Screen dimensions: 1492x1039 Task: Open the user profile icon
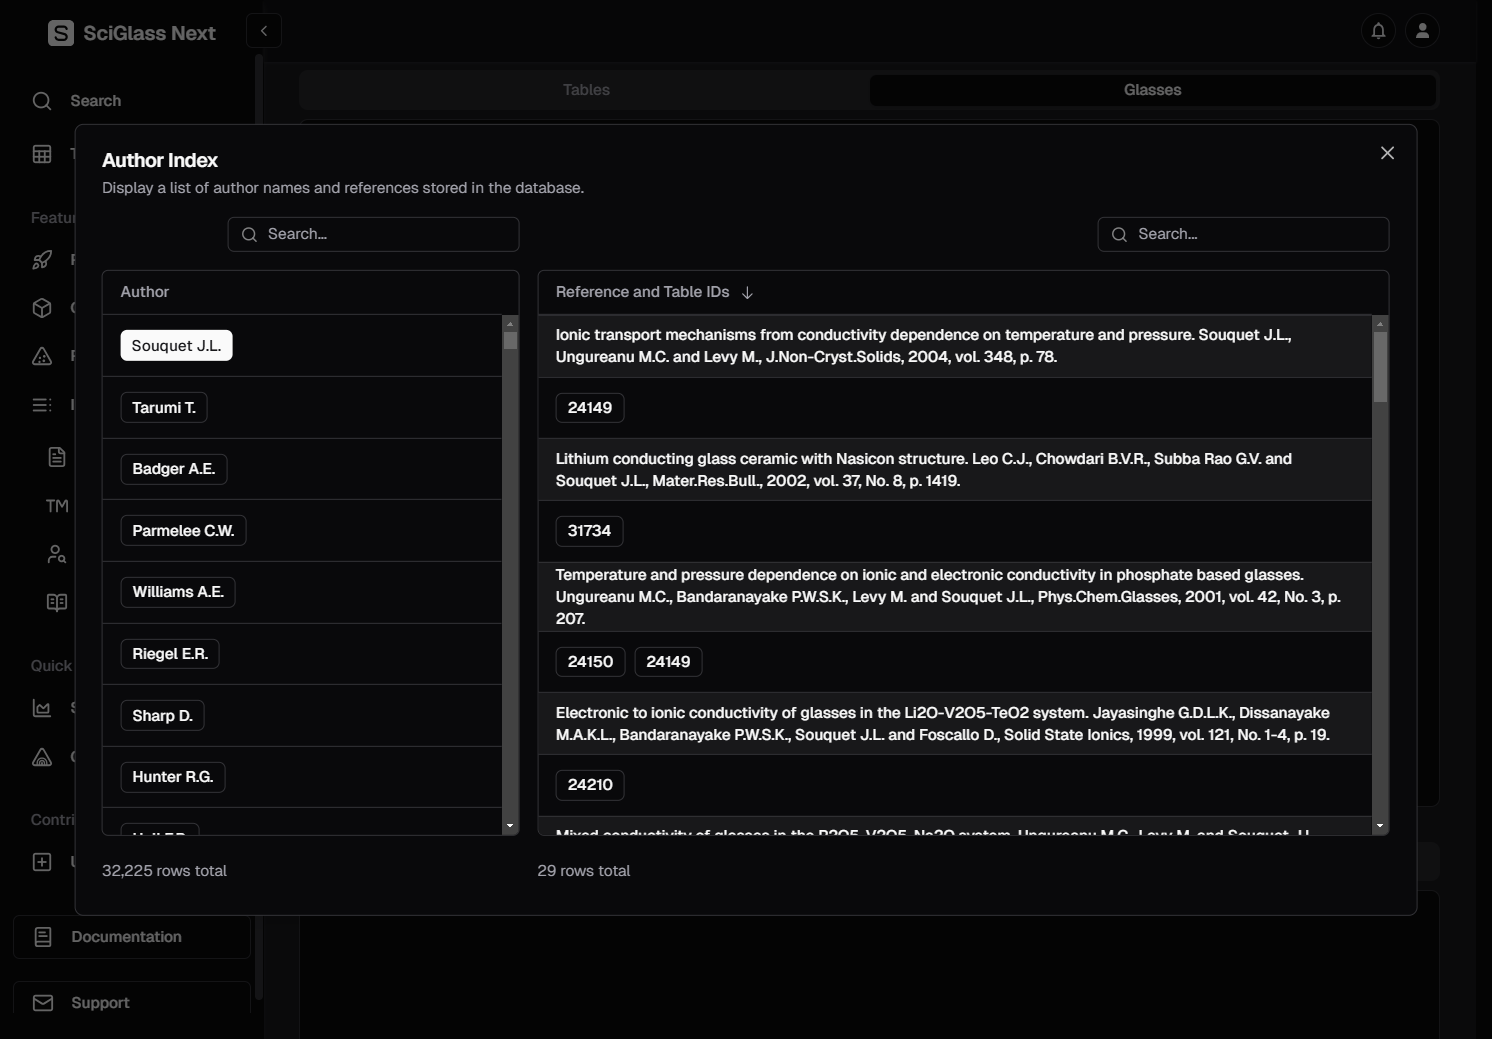(1422, 31)
